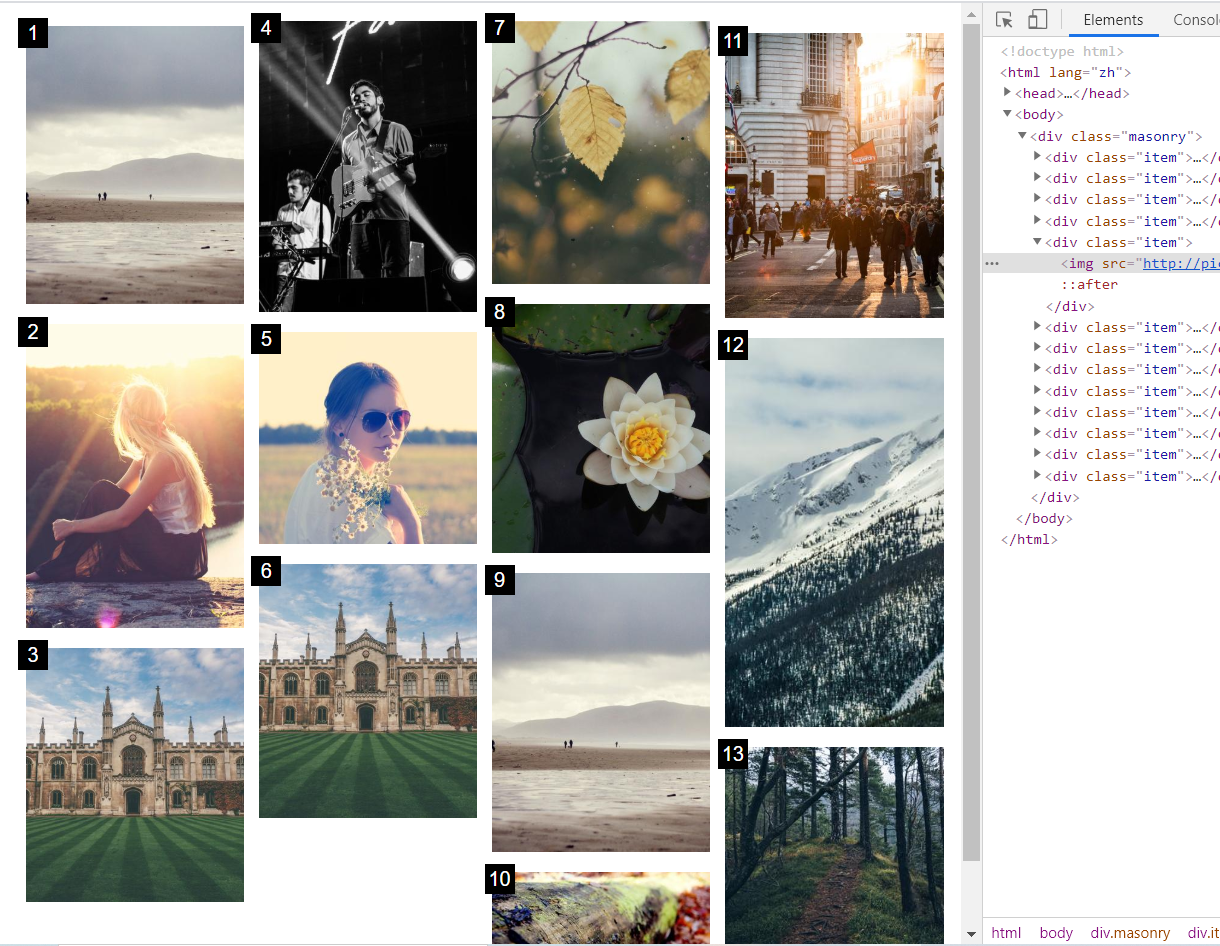Click image 3, the college building lawn

(135, 775)
